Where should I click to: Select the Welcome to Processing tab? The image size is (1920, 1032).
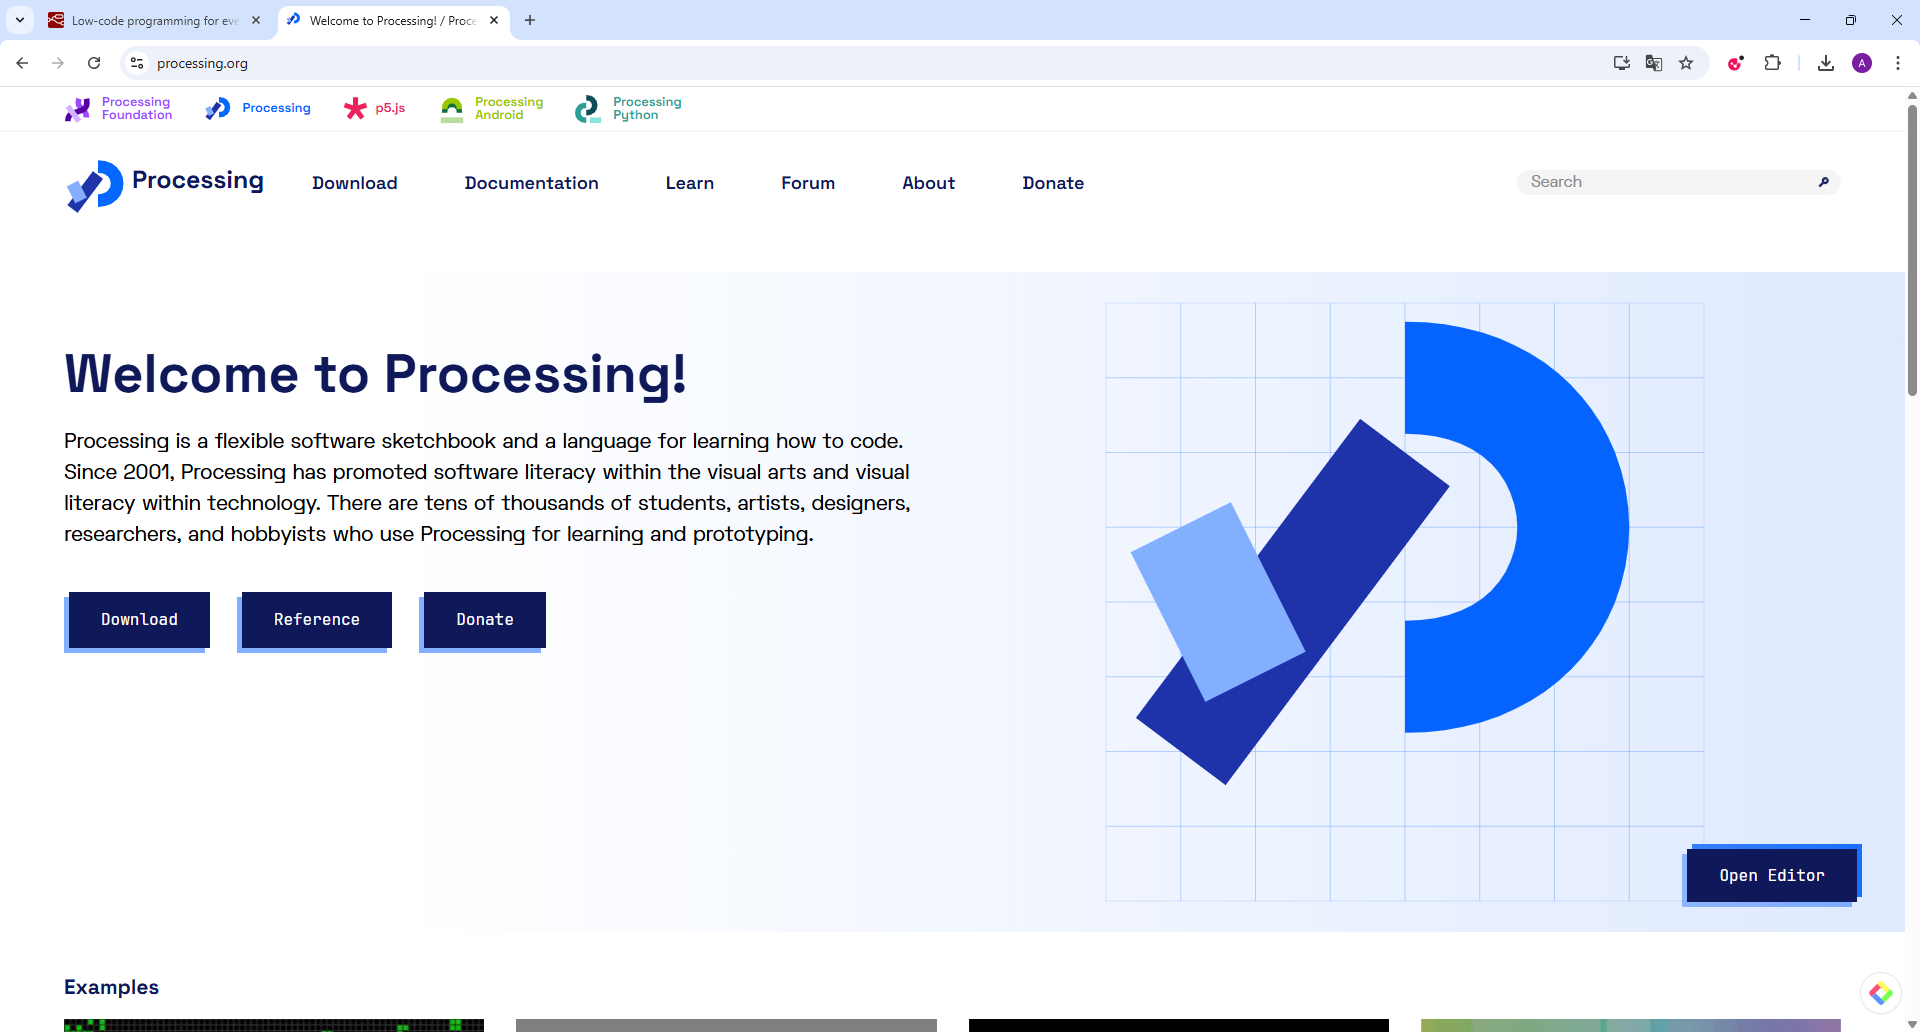click(x=393, y=20)
